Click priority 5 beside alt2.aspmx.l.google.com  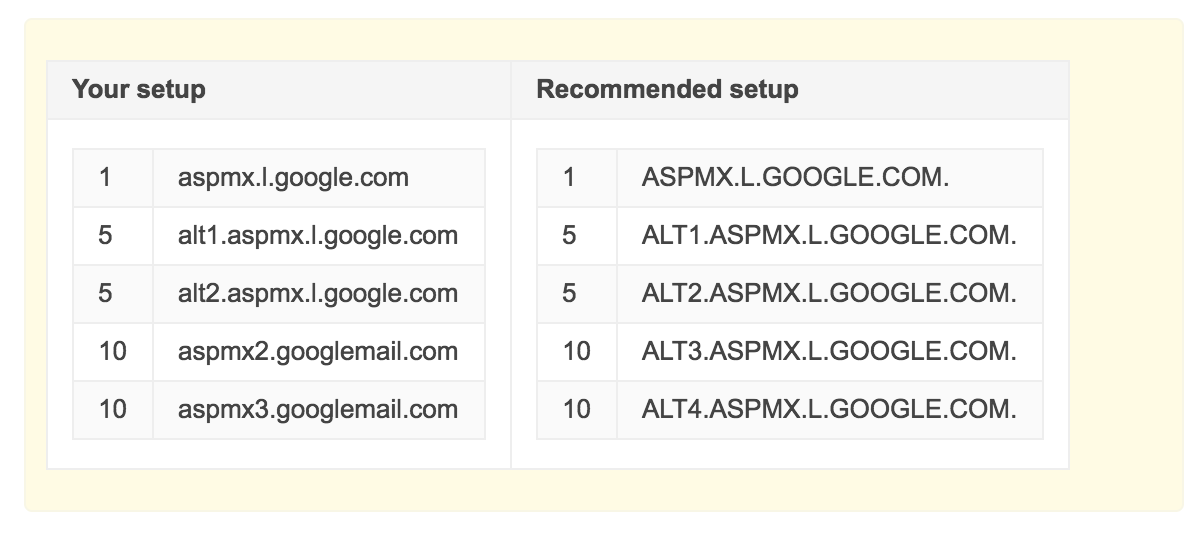(x=105, y=294)
